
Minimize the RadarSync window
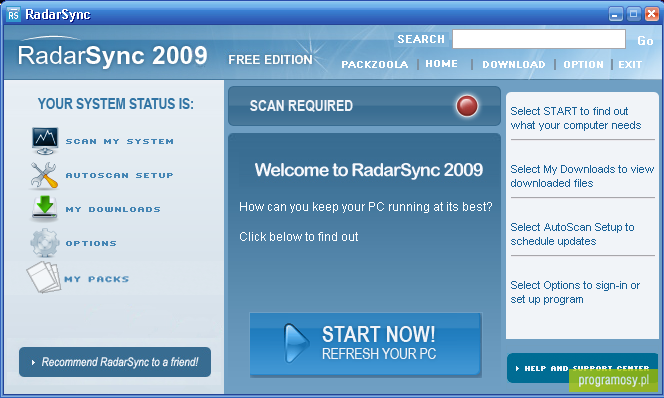click(x=615, y=14)
